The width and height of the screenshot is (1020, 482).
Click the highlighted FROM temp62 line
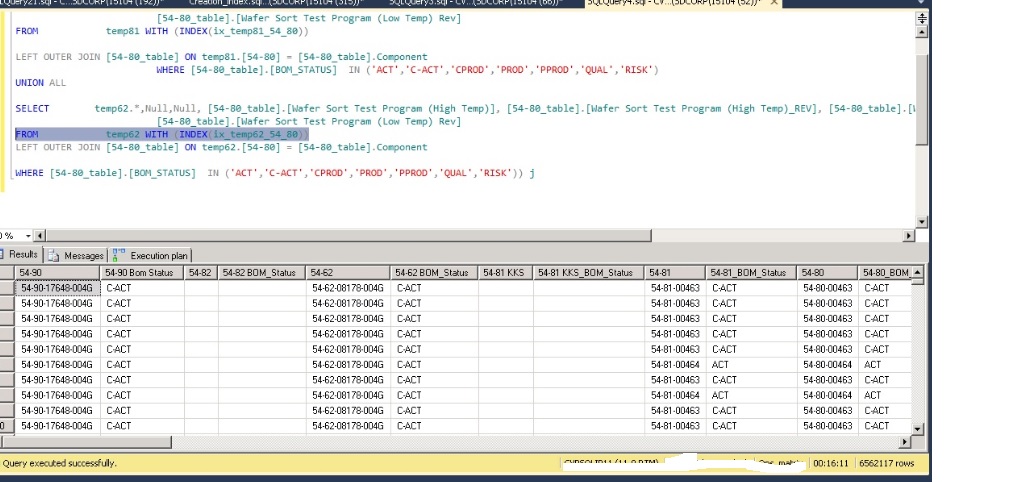click(x=162, y=134)
